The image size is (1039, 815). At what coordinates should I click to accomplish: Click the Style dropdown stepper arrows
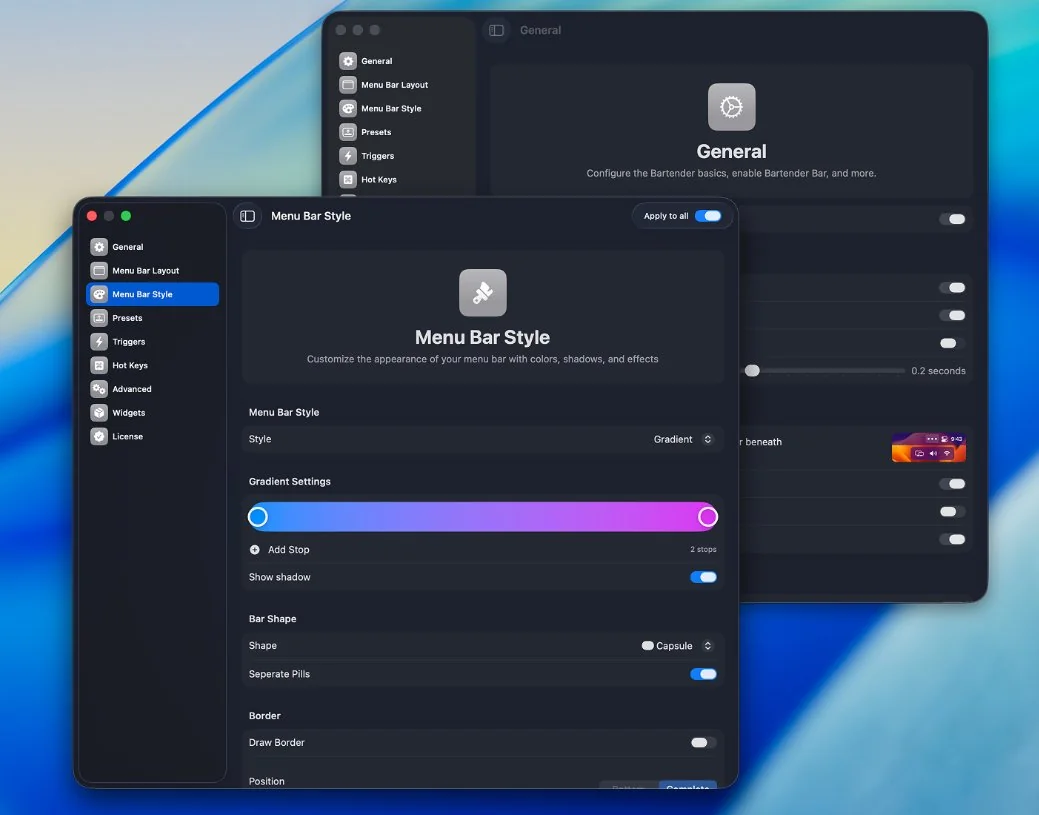click(708, 439)
